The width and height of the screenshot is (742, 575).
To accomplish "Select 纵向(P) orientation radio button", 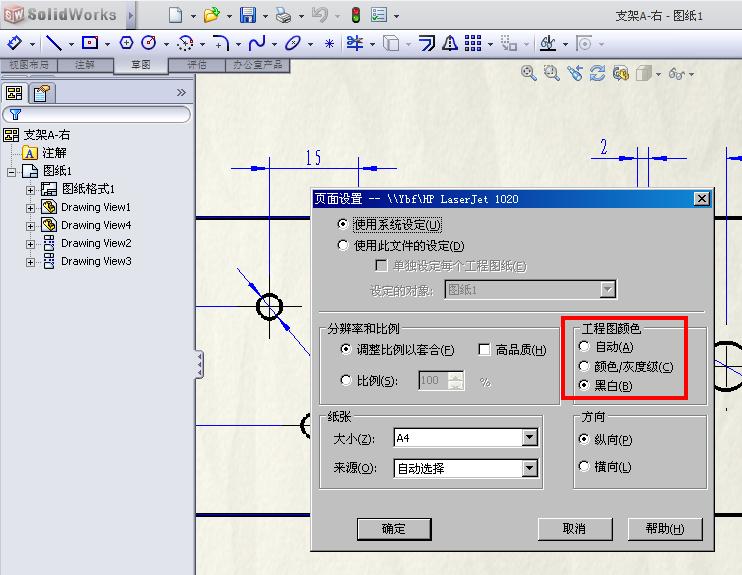I will [x=584, y=439].
